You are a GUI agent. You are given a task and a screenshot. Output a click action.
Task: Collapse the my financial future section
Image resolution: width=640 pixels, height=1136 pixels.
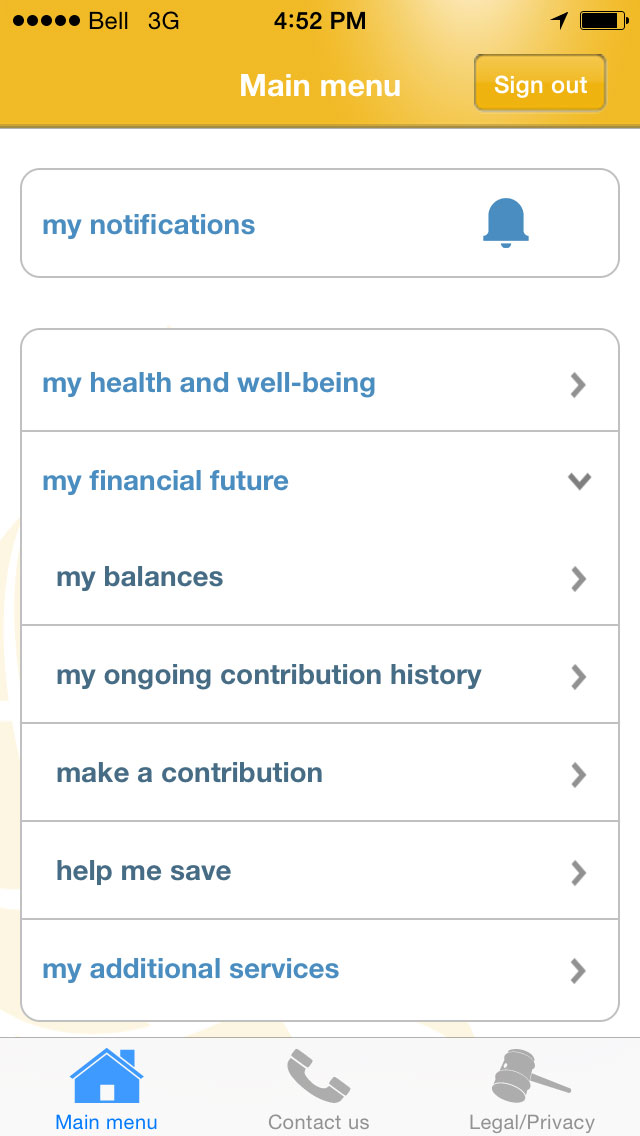(579, 481)
